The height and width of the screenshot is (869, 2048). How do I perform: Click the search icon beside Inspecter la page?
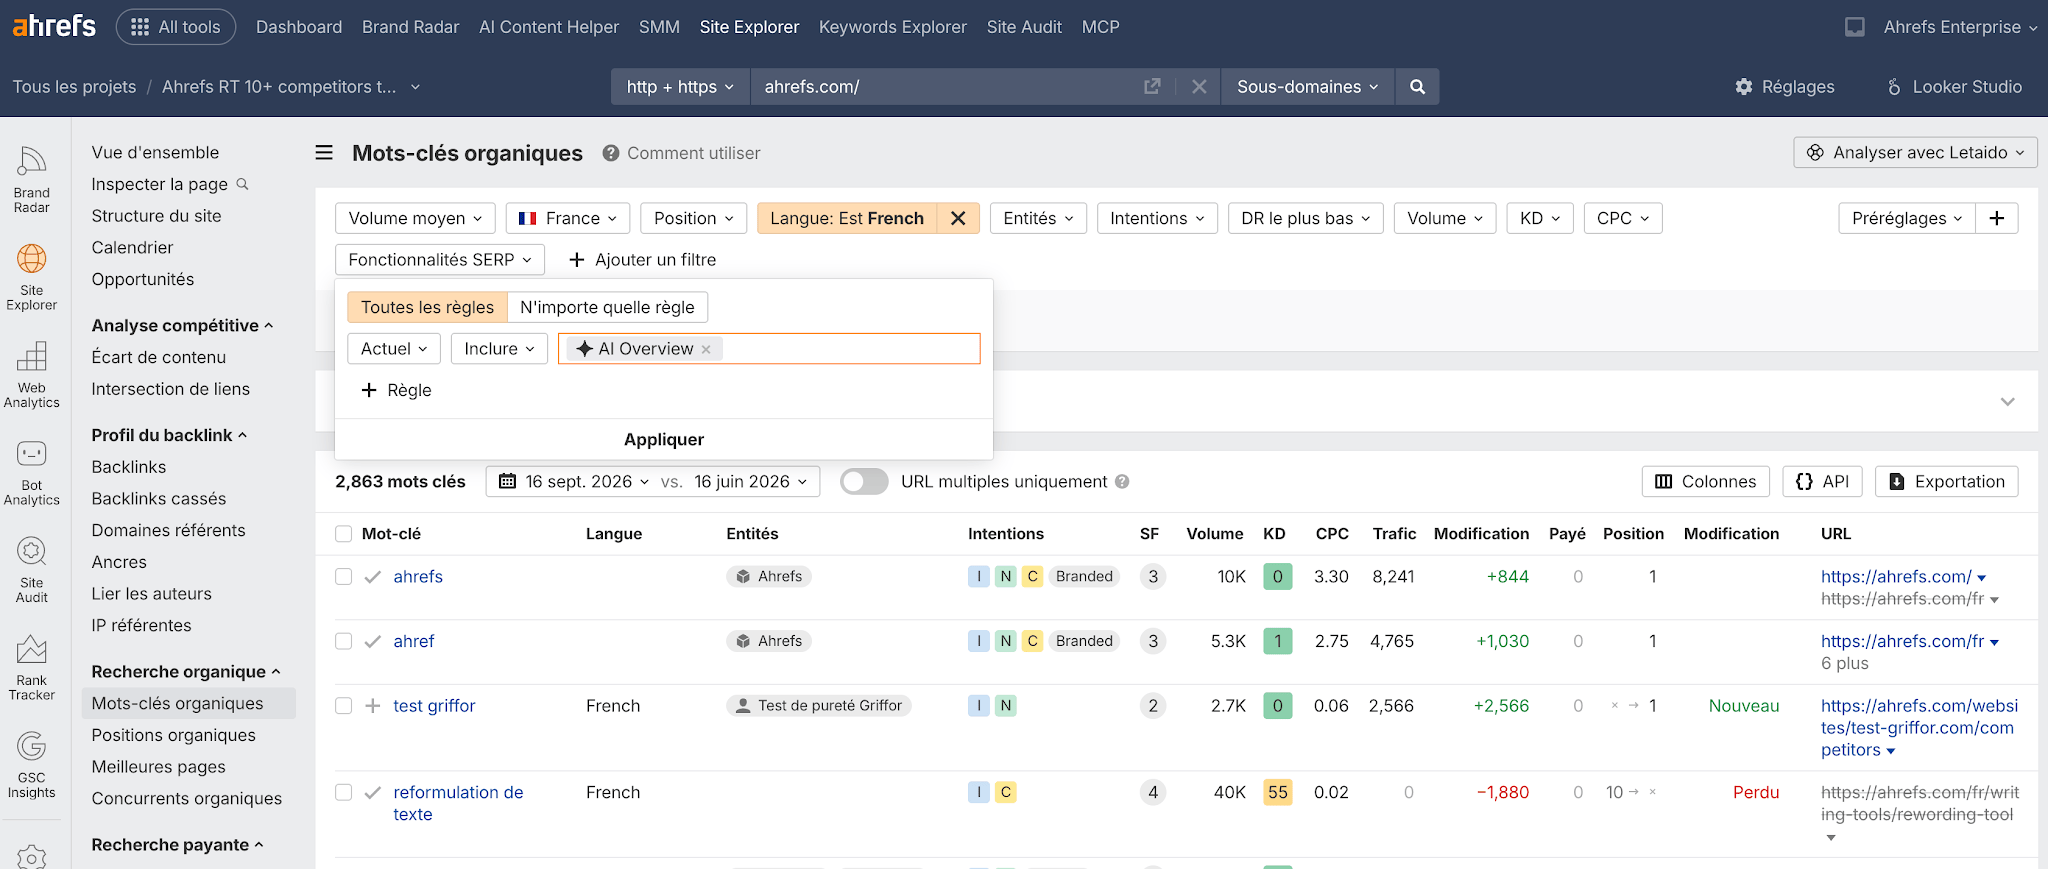pos(242,184)
